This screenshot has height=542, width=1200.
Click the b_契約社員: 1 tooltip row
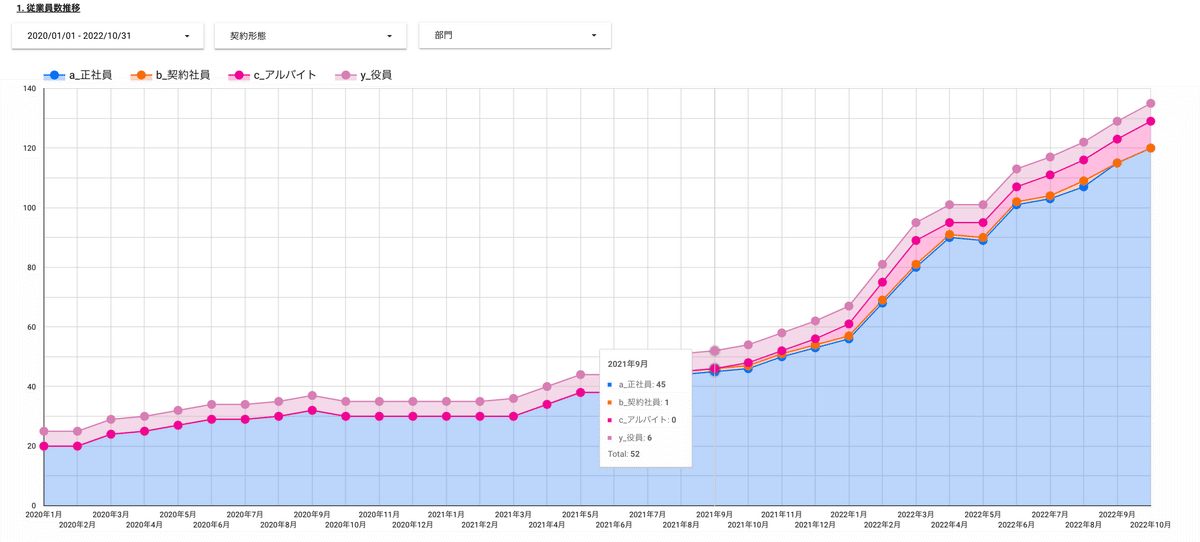click(637, 402)
